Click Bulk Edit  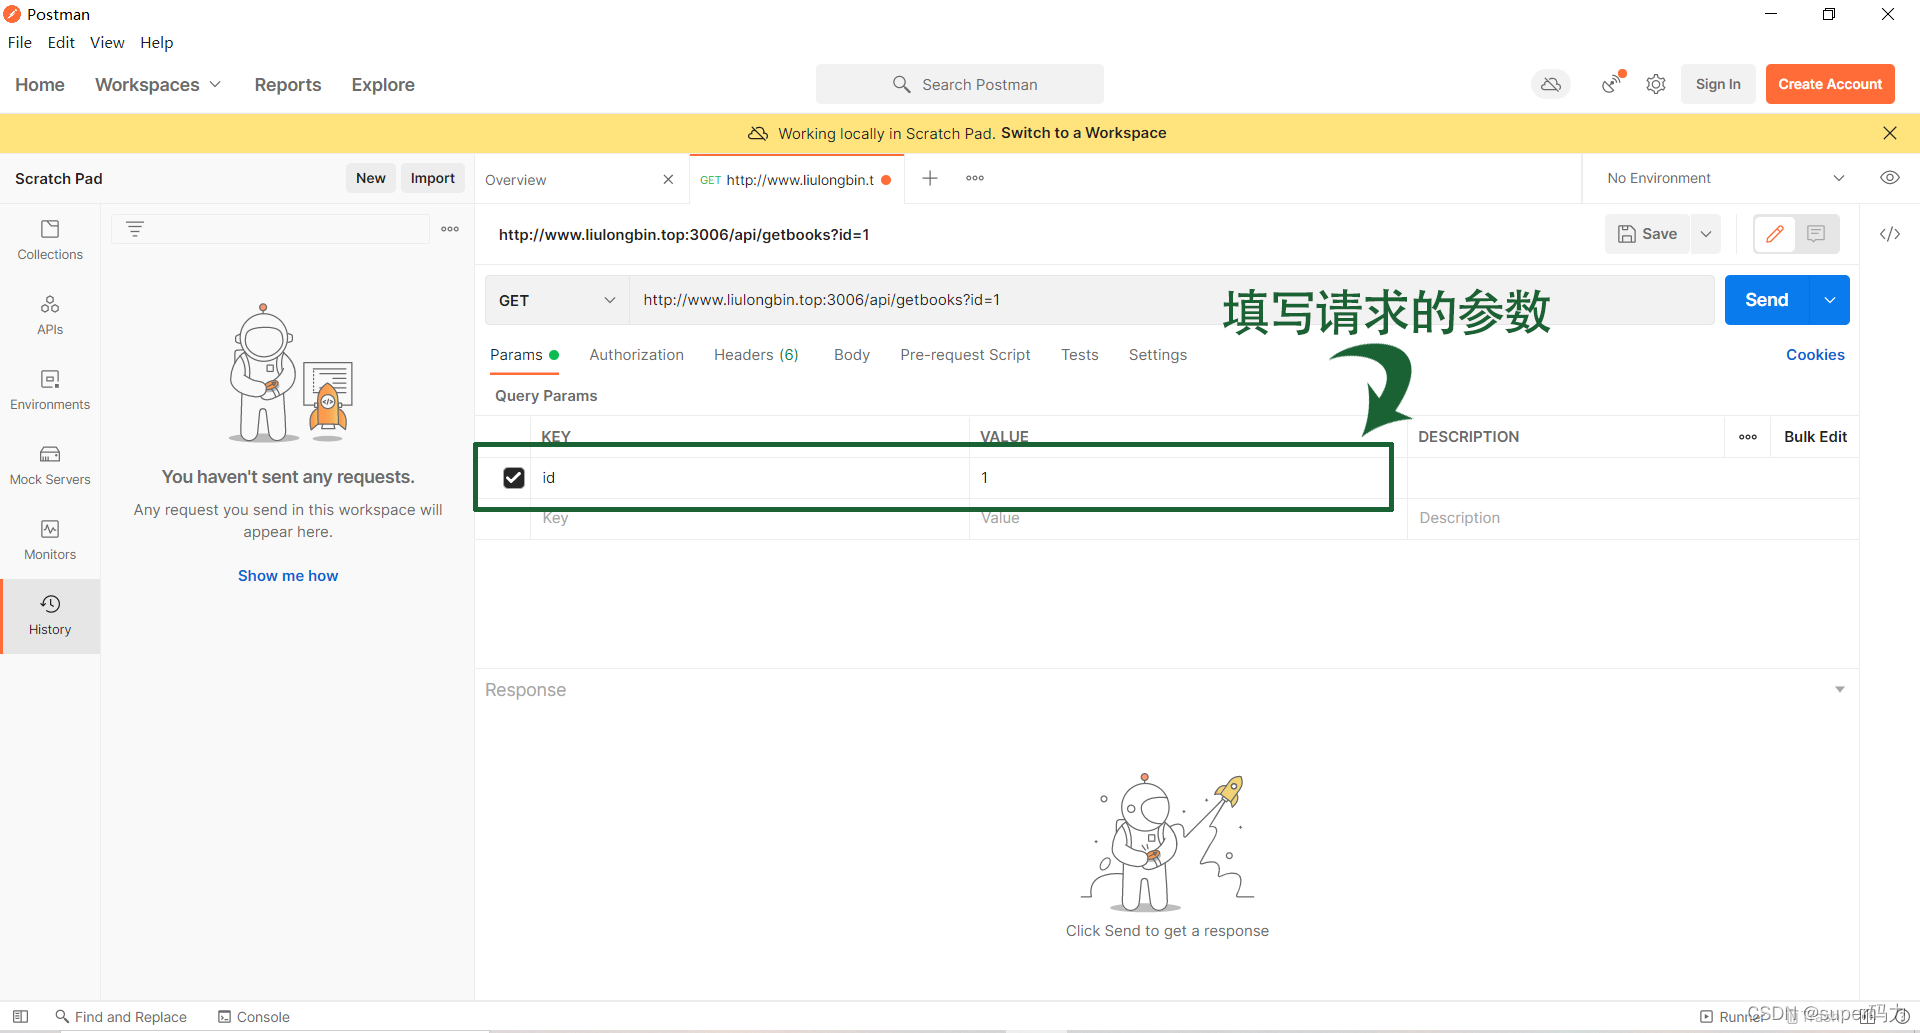click(1815, 437)
